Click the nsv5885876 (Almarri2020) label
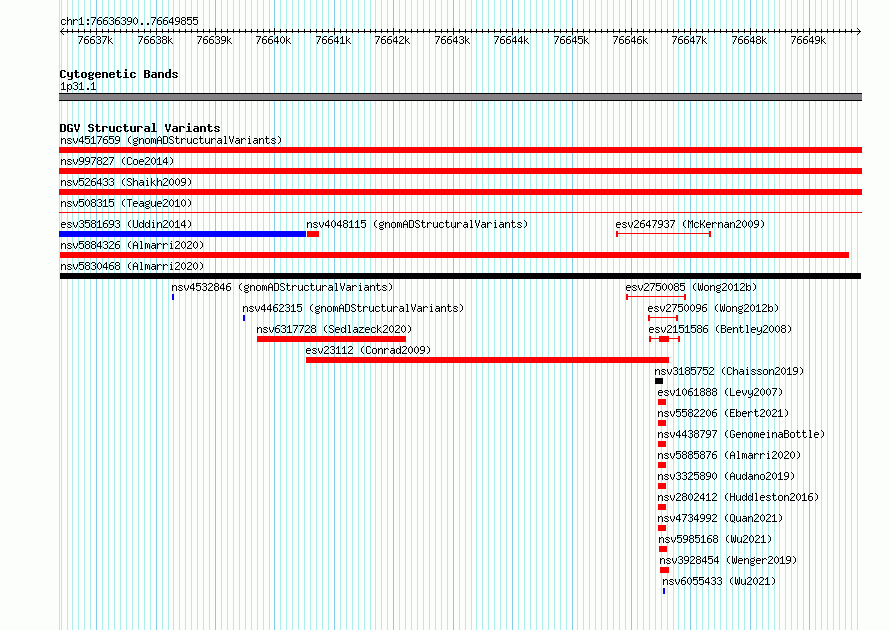The height and width of the screenshot is (630, 890). pyautogui.click(x=729, y=455)
